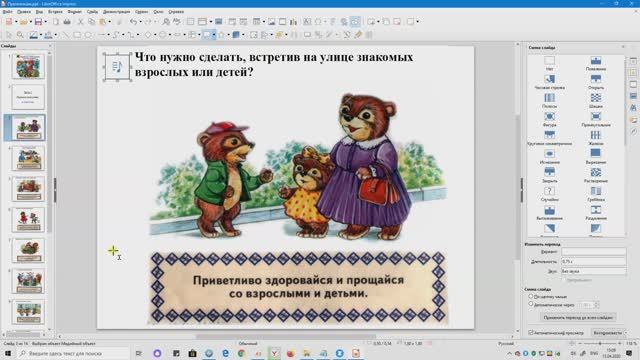Click the Open file folder icon
Viewport: 640px width, 360px height.
pyautogui.click(x=24, y=22)
